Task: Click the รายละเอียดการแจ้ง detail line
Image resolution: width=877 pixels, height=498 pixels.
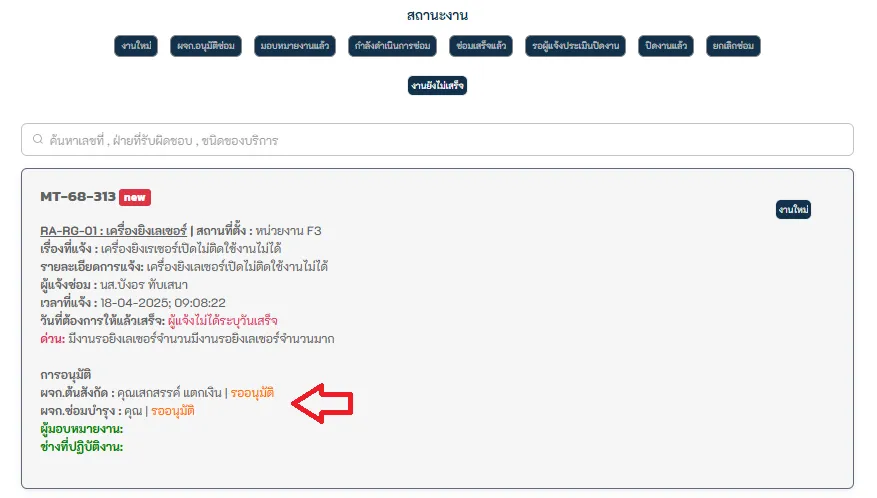Action: click(x=184, y=266)
